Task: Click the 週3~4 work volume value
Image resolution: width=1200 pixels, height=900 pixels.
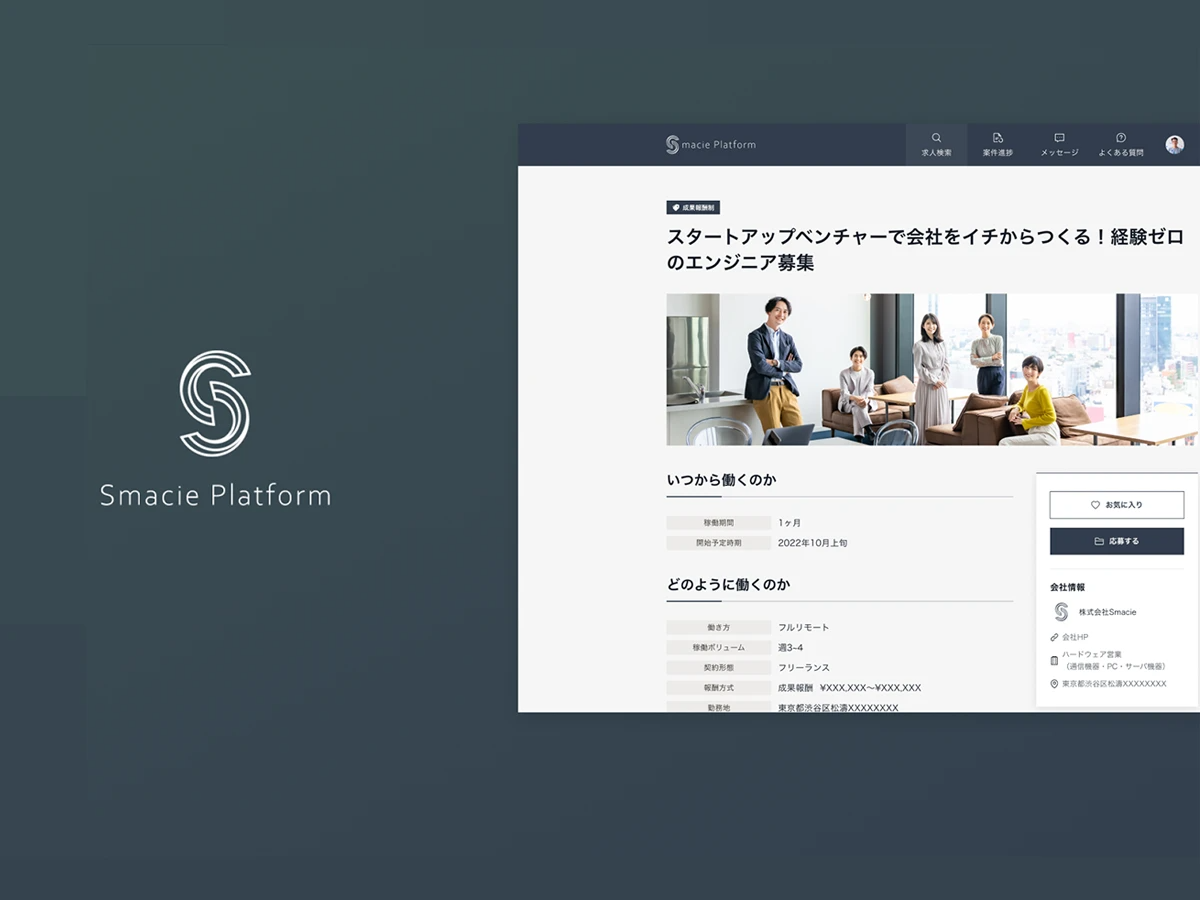Action: [791, 647]
